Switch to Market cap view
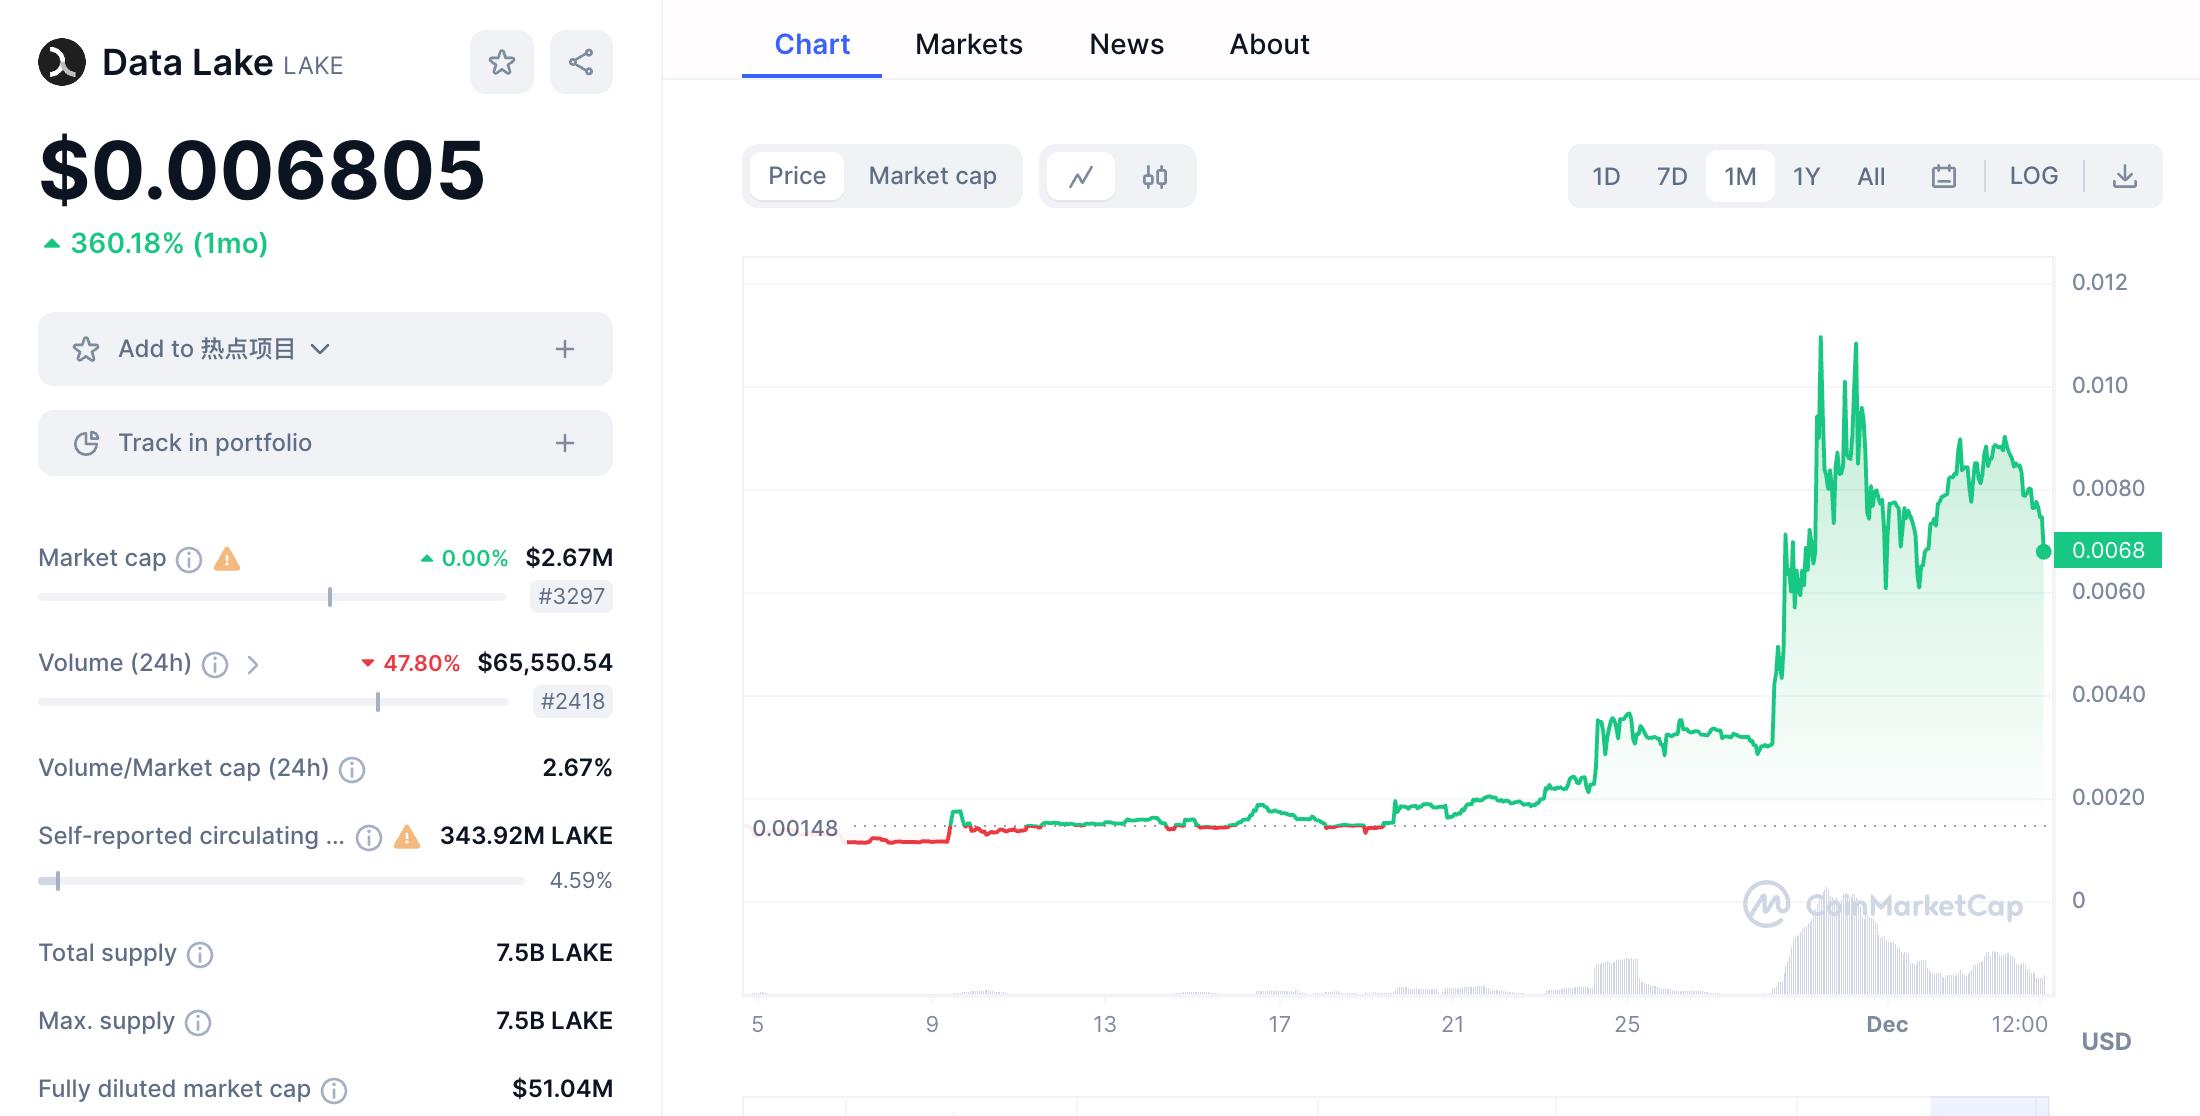 click(932, 175)
